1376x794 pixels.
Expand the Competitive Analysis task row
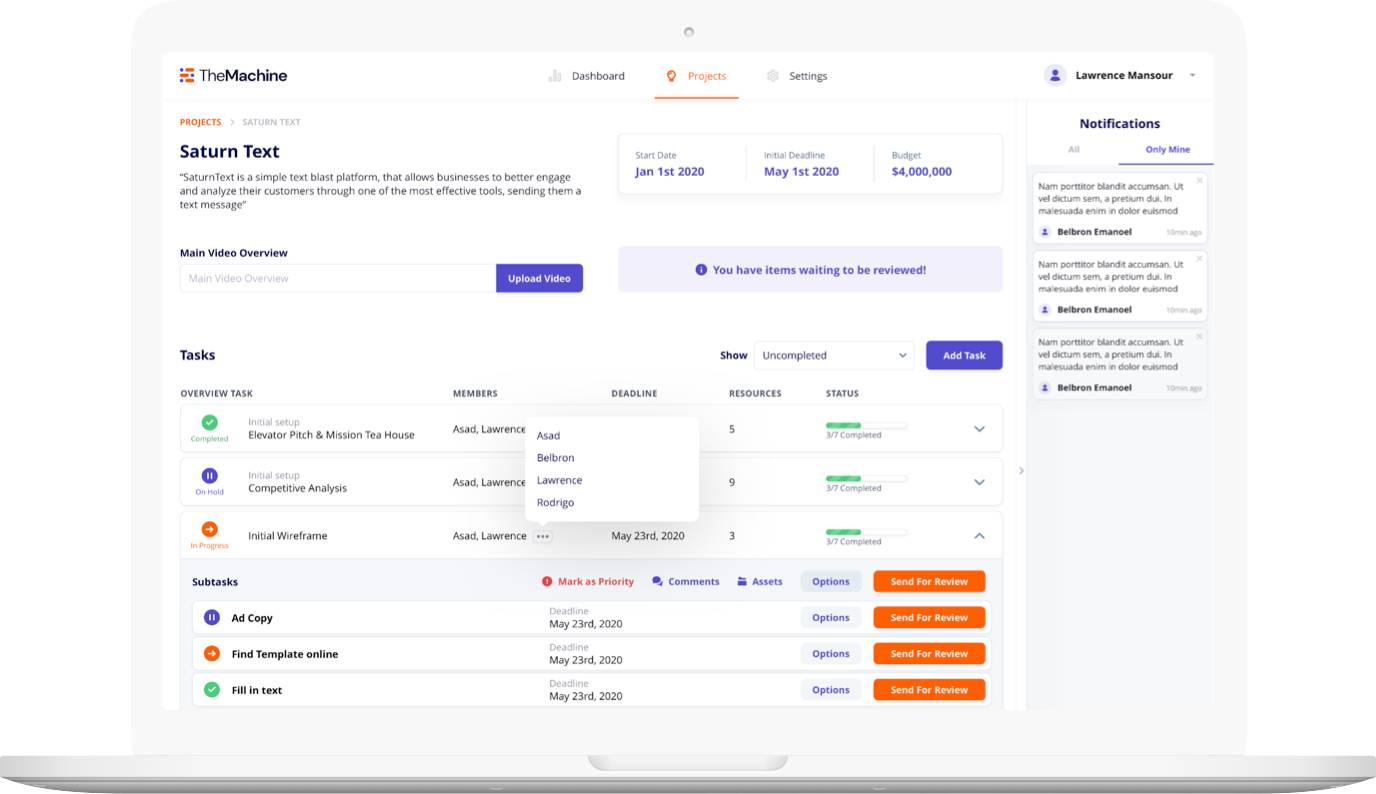(979, 482)
